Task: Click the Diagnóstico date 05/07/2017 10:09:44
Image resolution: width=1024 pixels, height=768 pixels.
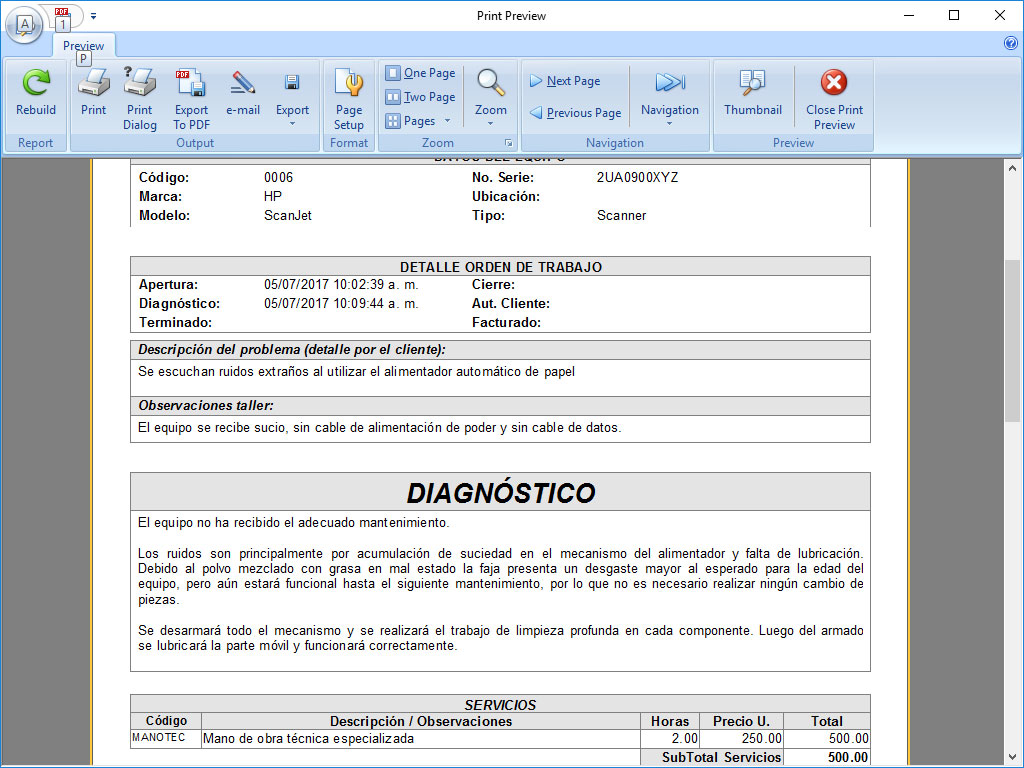Action: pyautogui.click(x=341, y=304)
